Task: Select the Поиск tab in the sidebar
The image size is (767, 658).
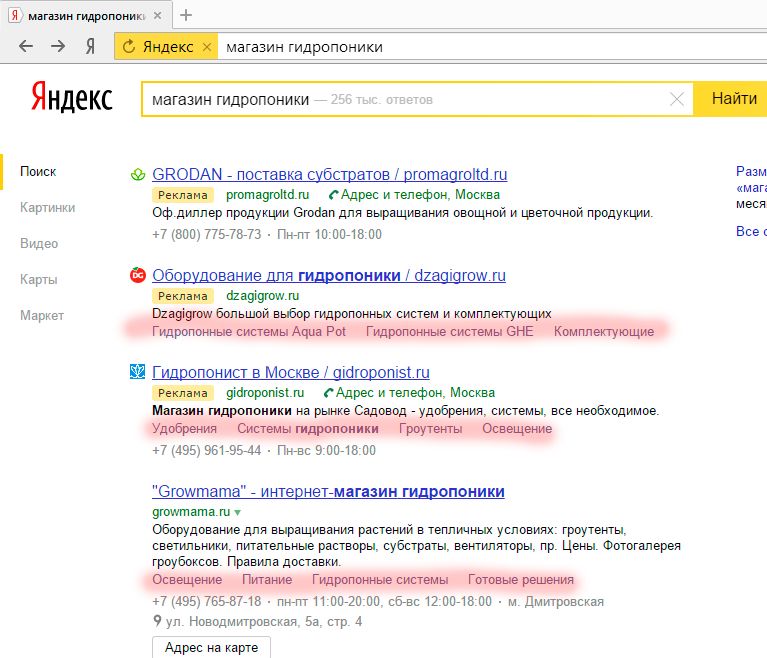Action: [x=38, y=172]
